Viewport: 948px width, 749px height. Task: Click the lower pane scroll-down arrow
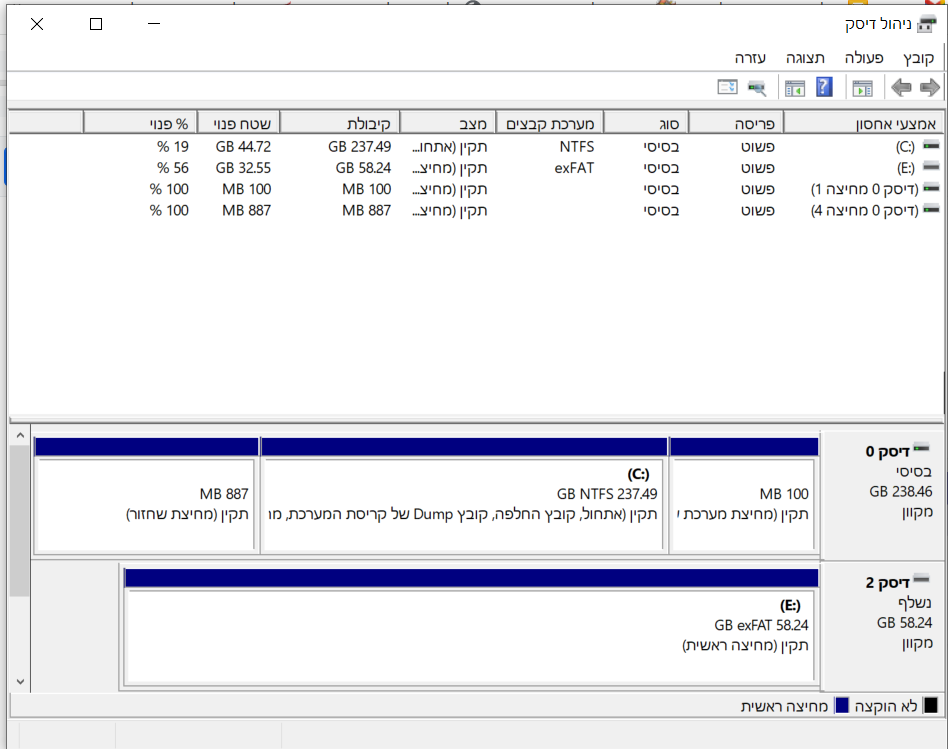(x=20, y=681)
